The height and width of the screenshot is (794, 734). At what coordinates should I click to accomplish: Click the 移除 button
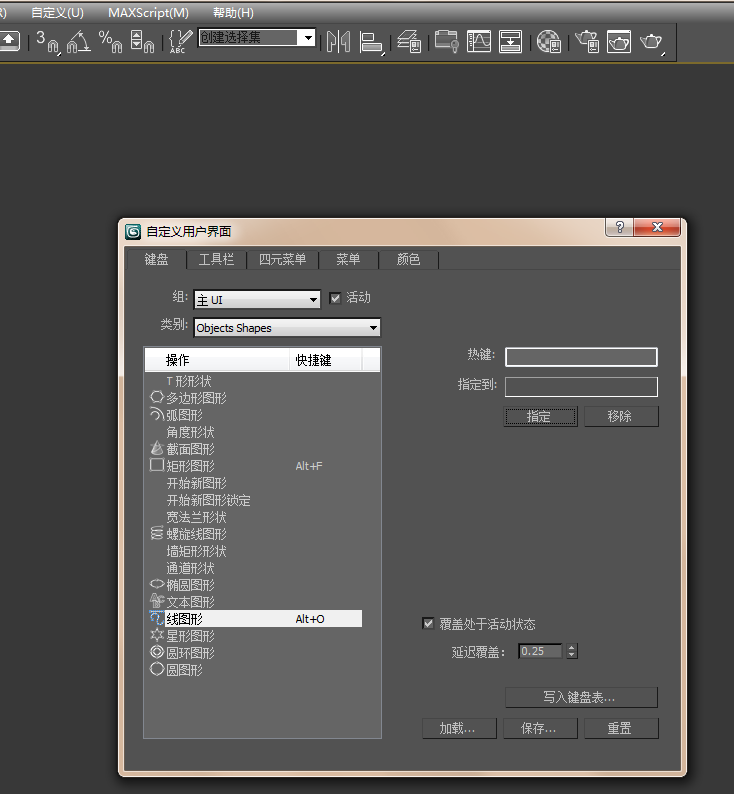[621, 416]
